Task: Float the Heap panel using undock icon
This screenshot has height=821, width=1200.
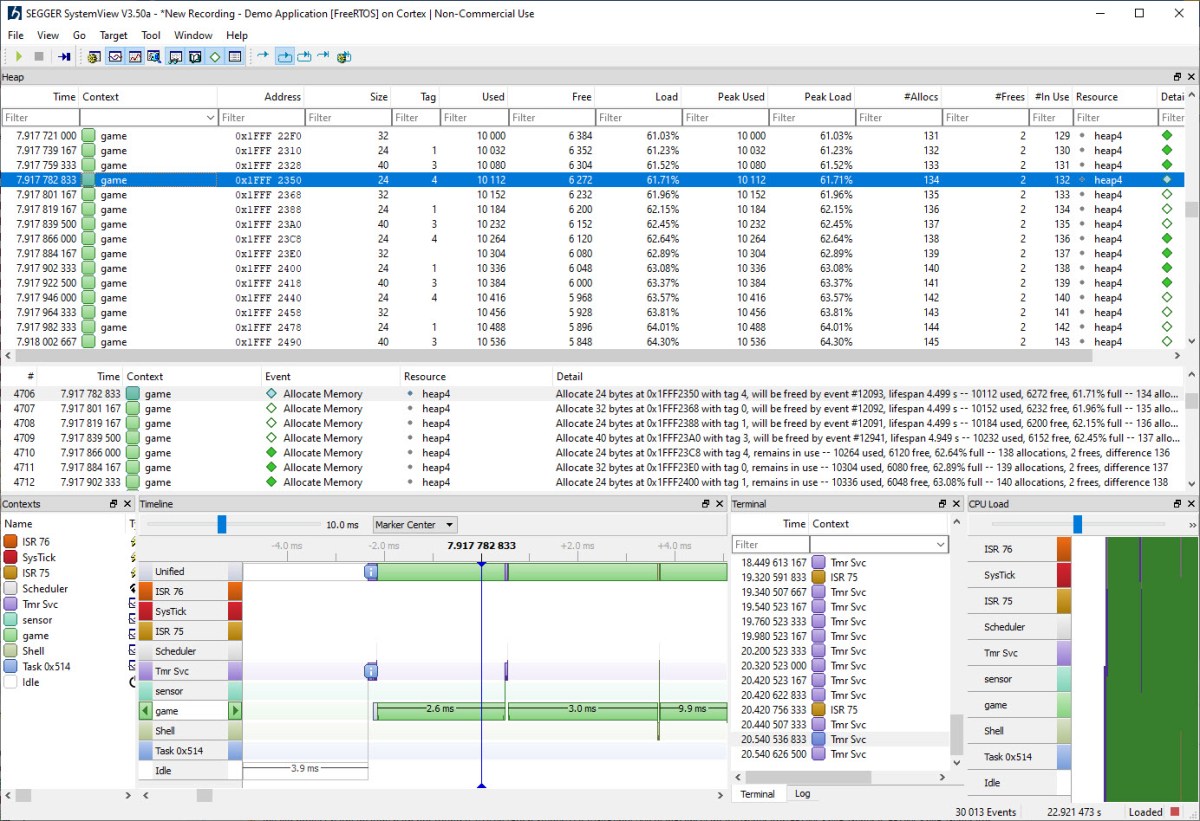Action: tap(1177, 77)
